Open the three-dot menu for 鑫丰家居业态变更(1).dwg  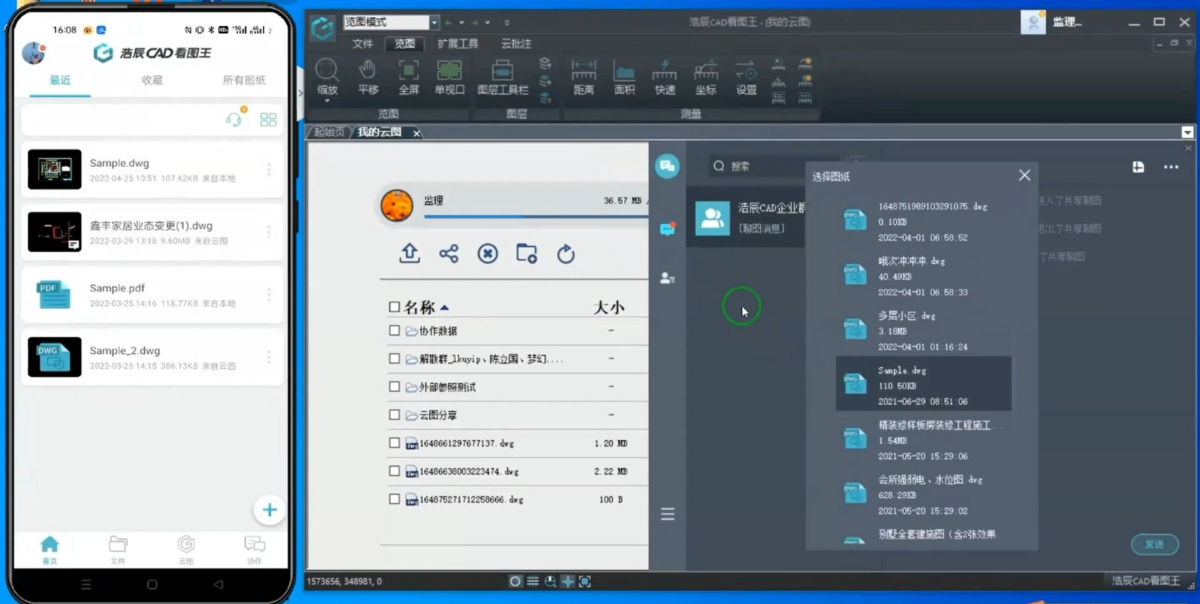pos(268,232)
